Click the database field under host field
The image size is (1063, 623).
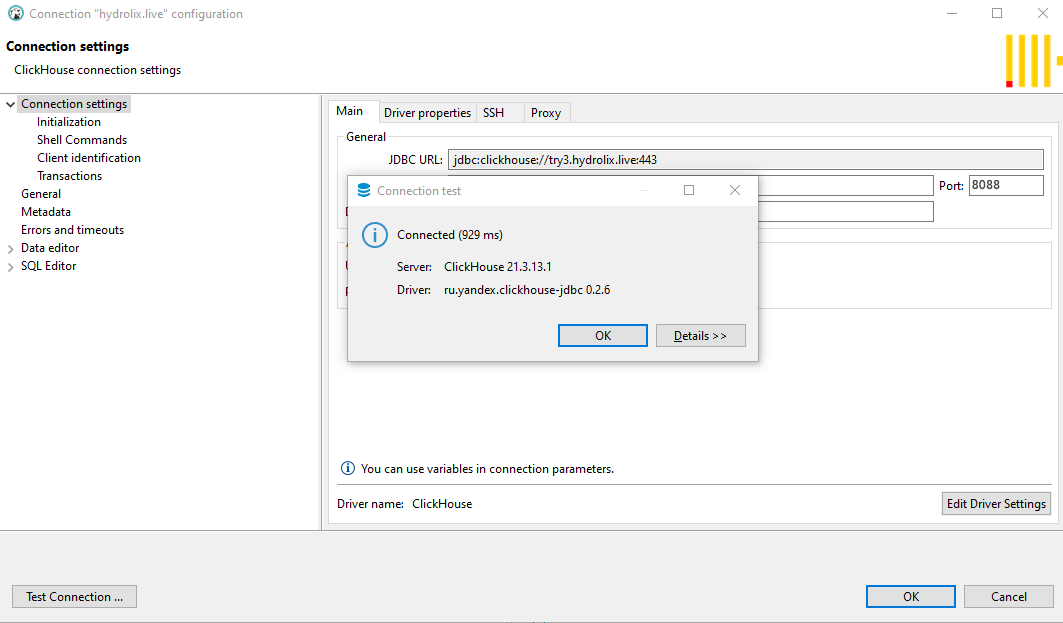pos(845,212)
